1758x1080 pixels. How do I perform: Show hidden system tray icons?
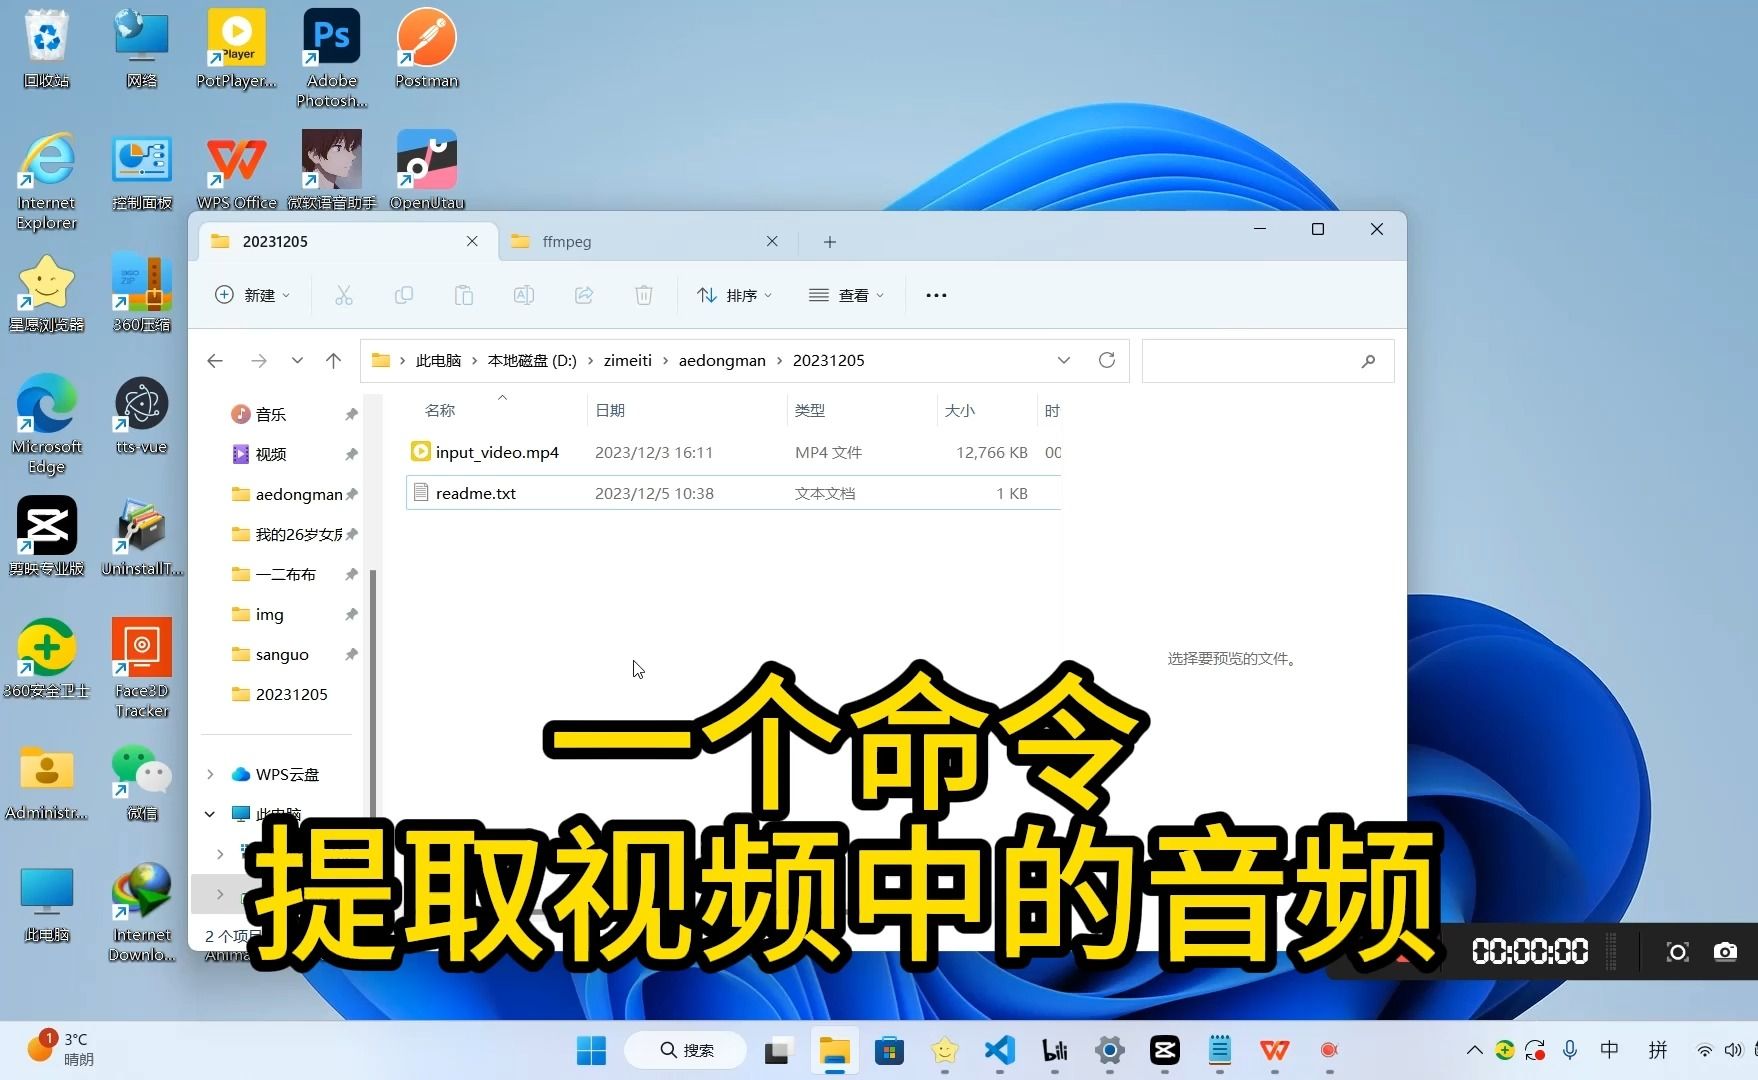[x=1474, y=1050]
